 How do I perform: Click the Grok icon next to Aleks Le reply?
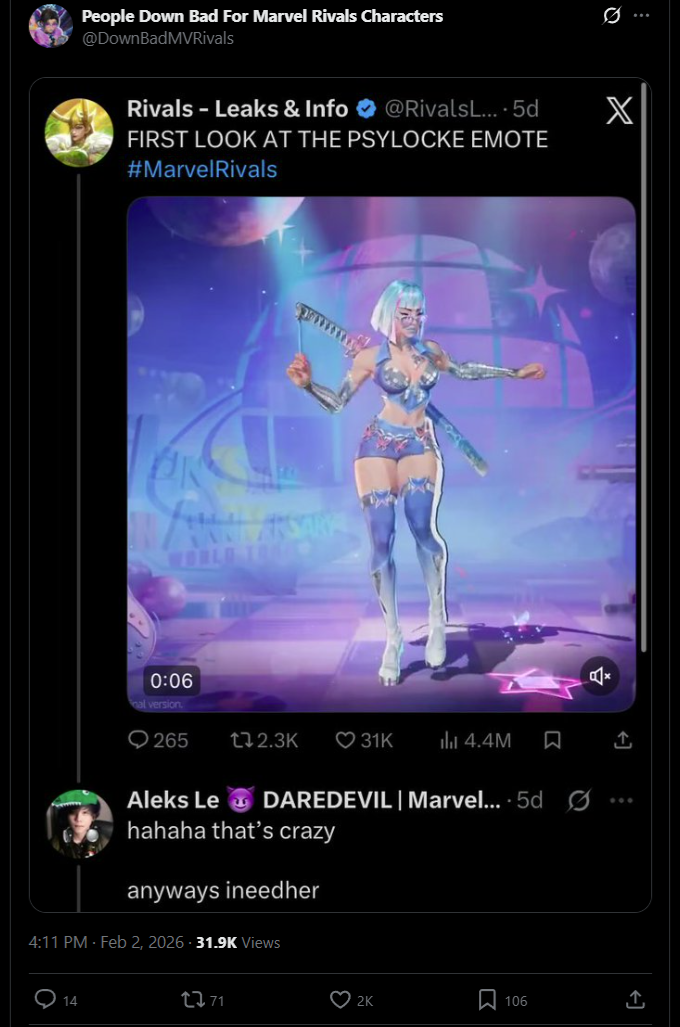[x=579, y=800]
